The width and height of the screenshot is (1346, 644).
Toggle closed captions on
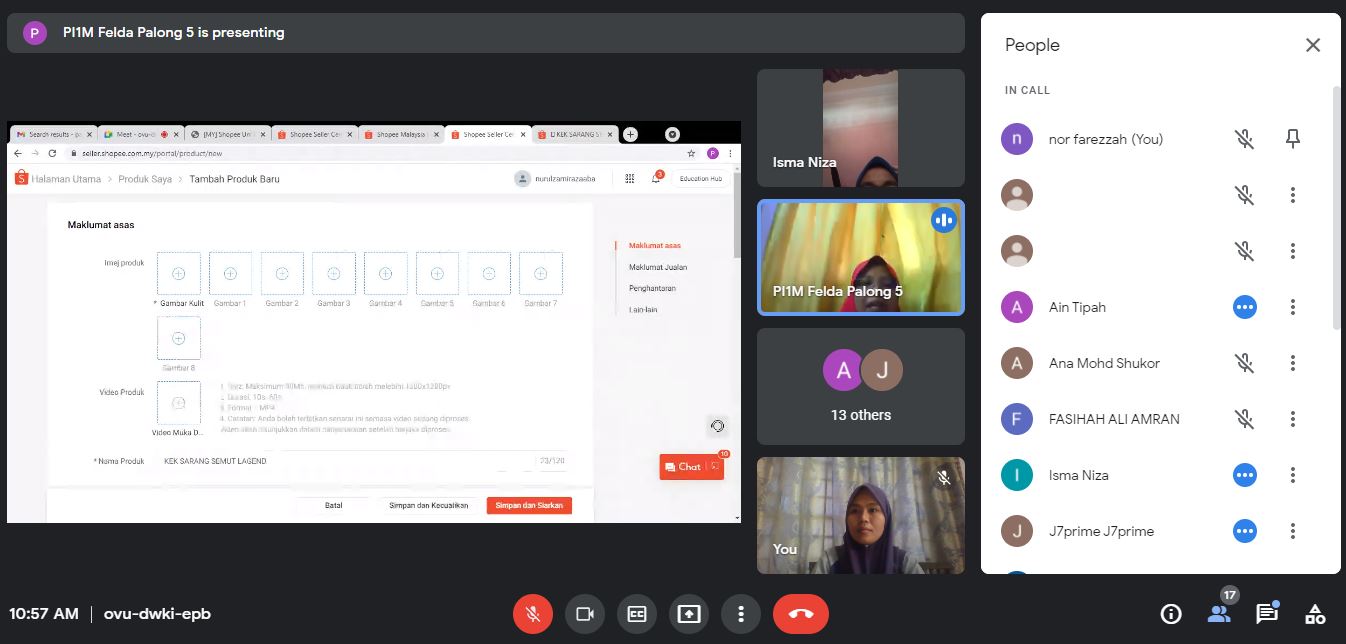(637, 614)
